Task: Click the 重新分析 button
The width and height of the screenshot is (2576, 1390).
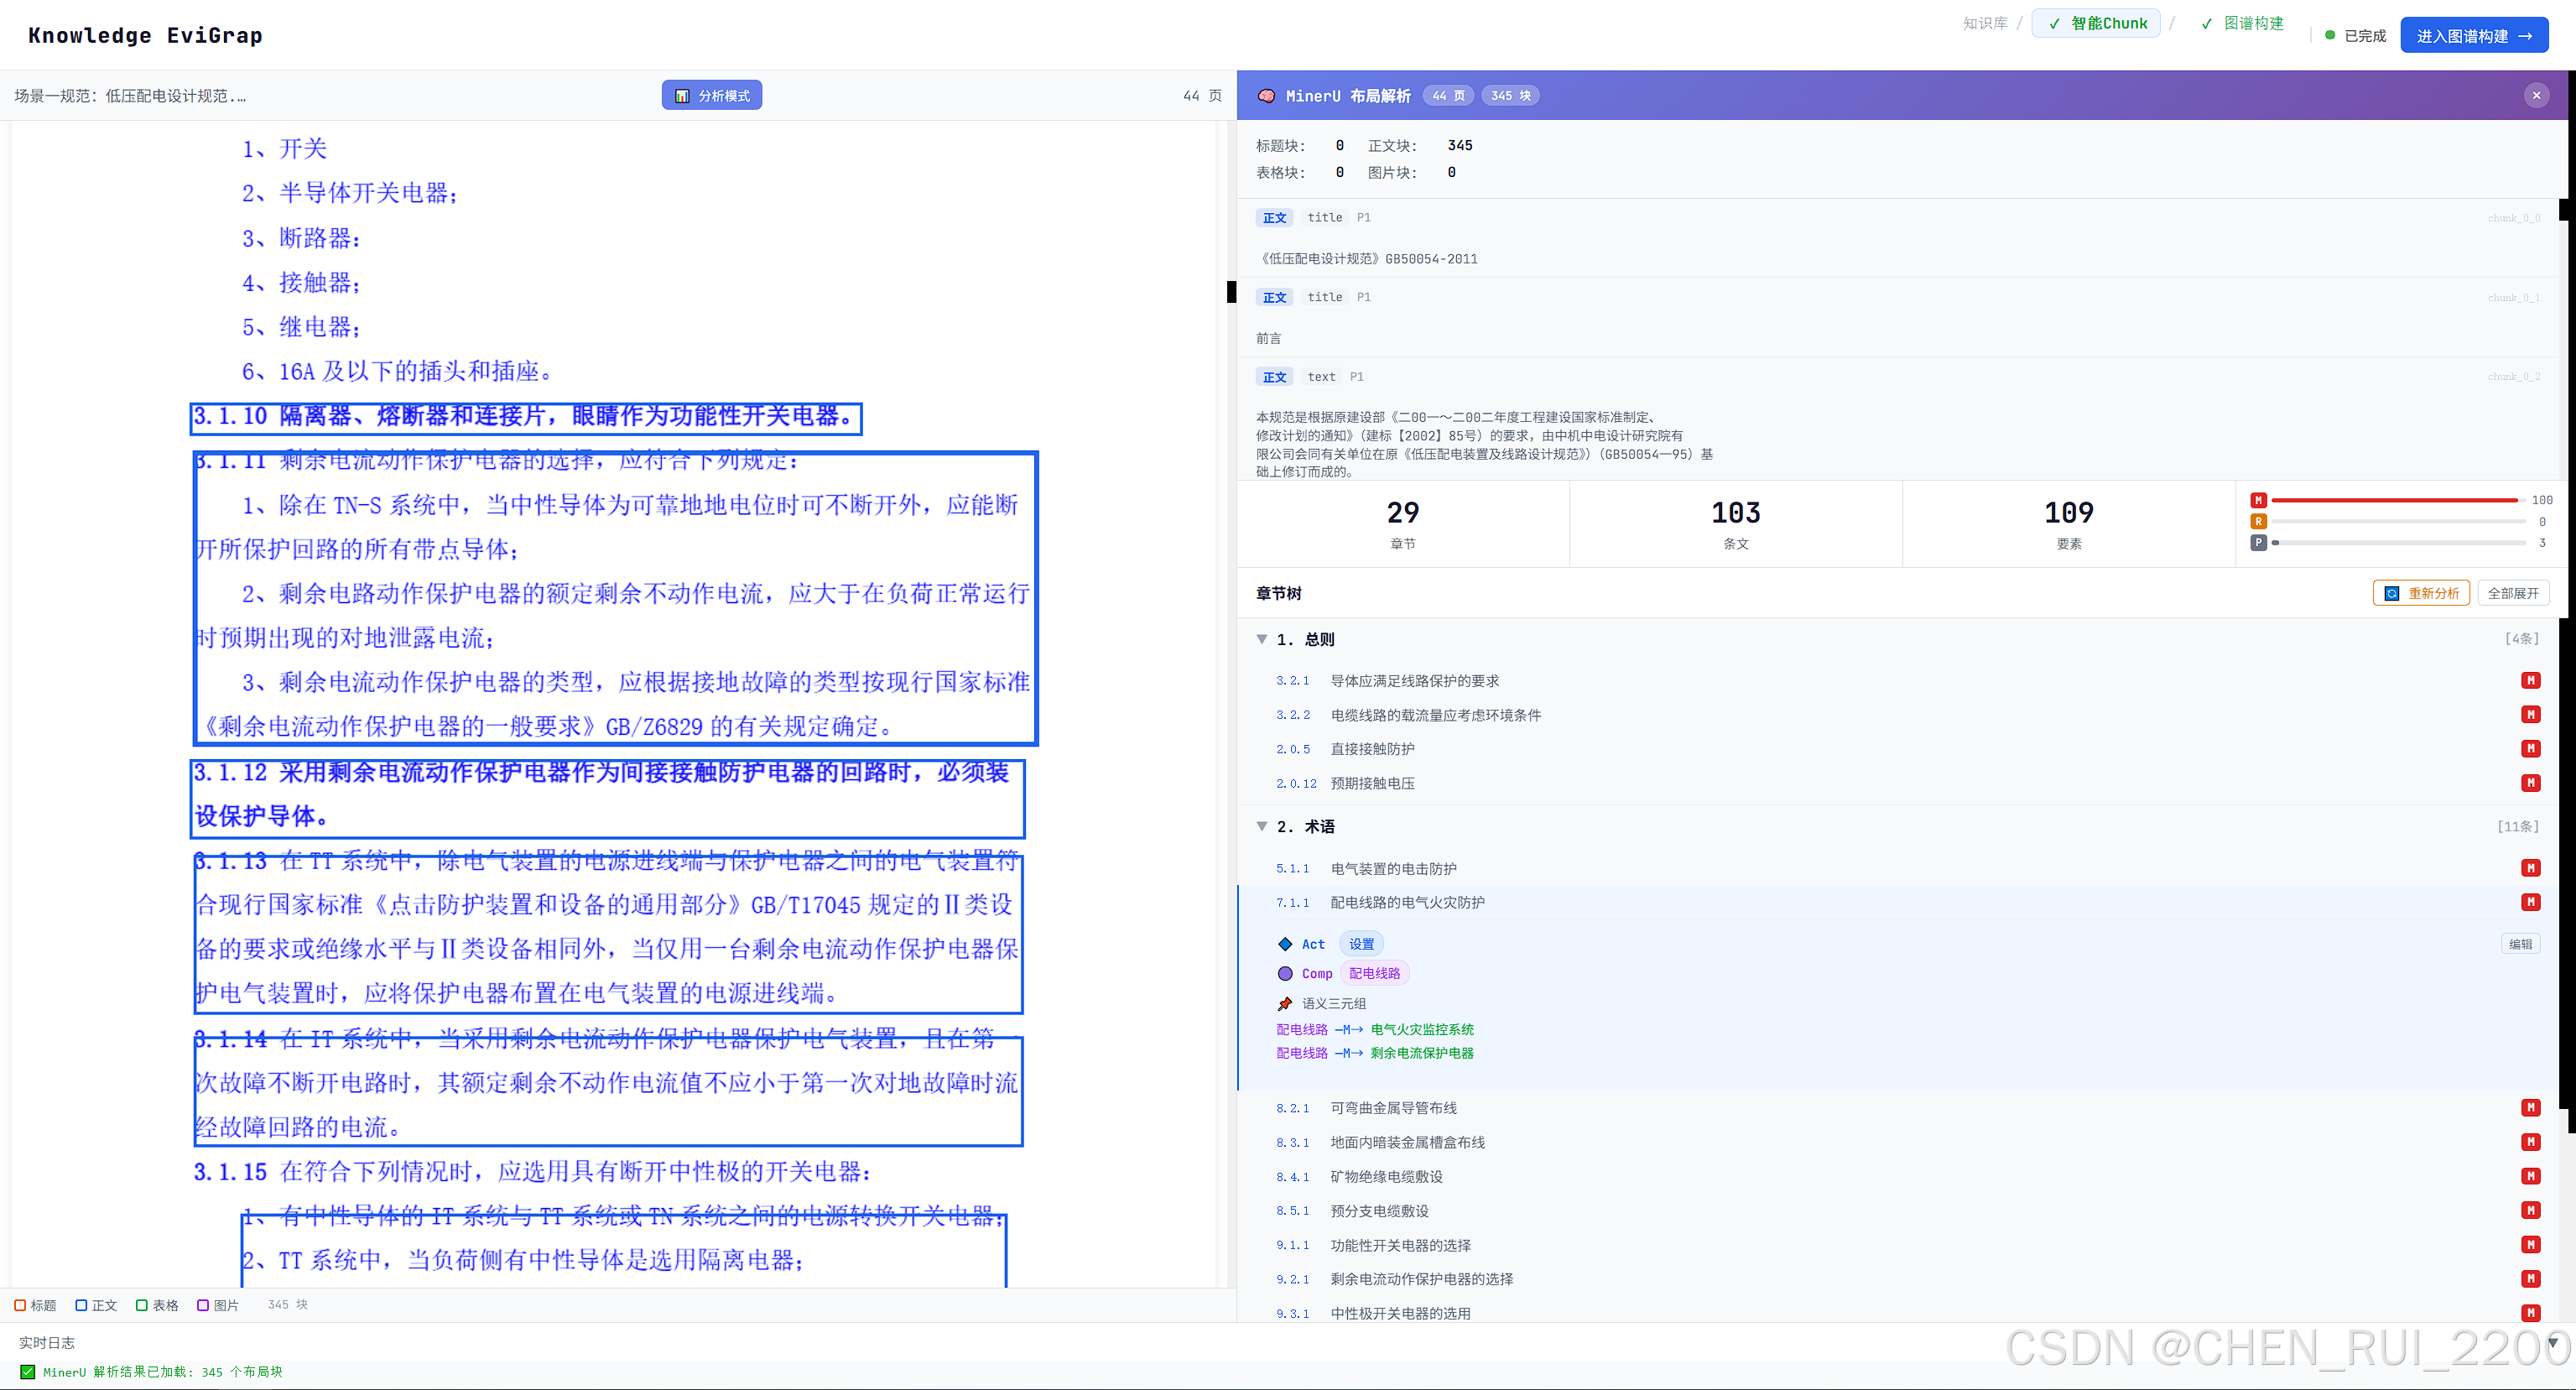Action: point(2420,593)
